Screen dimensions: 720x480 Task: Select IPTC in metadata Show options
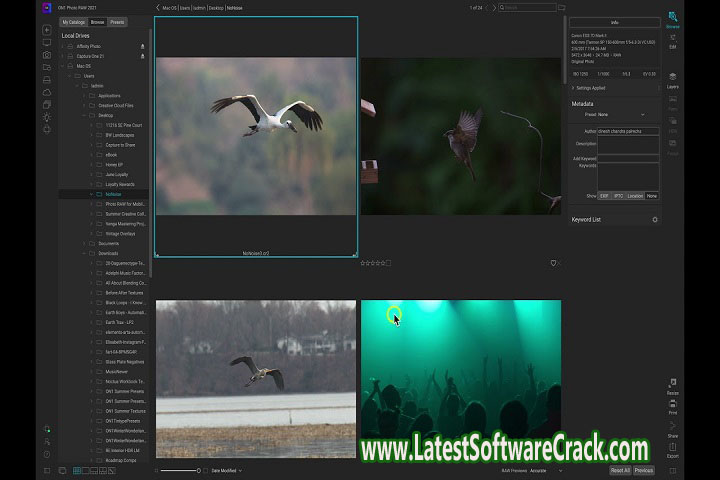(619, 196)
